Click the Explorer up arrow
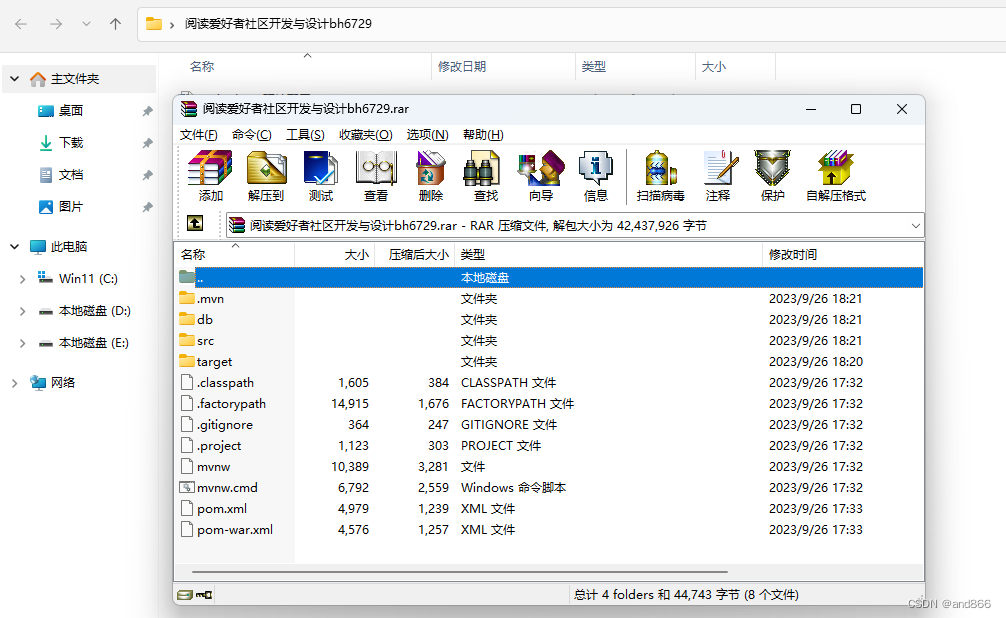1006x618 pixels. click(x=115, y=24)
